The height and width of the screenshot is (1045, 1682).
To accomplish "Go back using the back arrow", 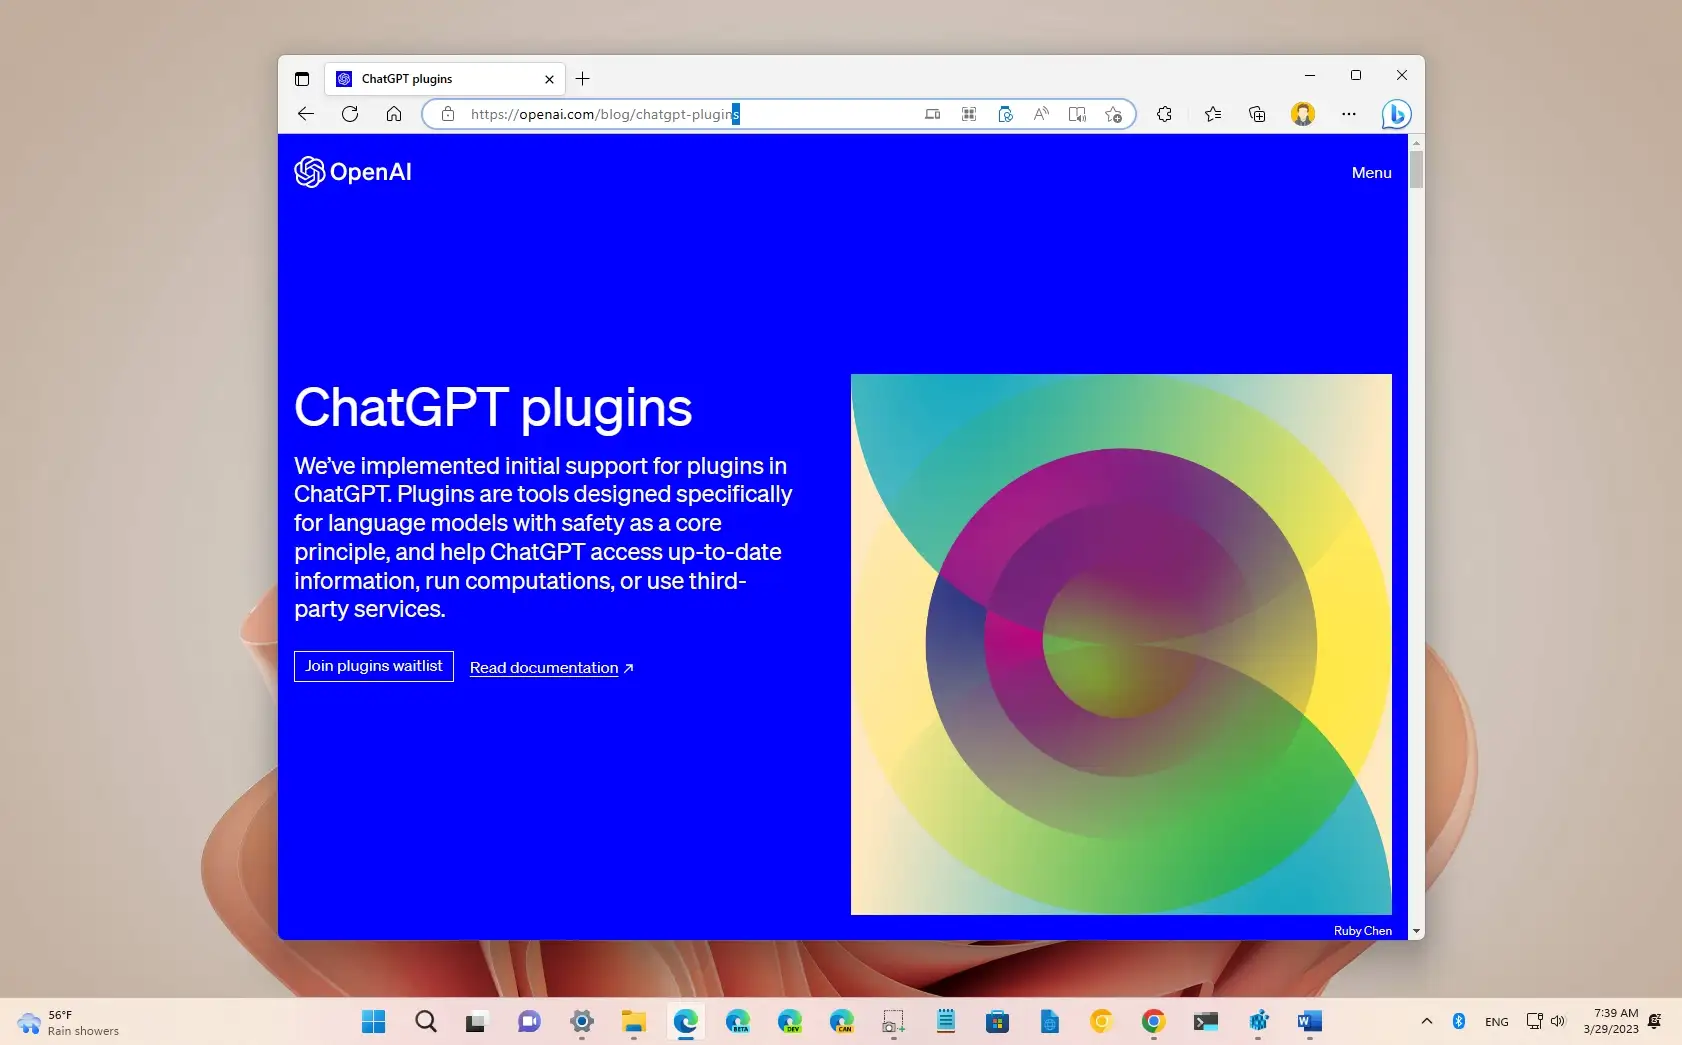I will point(306,114).
